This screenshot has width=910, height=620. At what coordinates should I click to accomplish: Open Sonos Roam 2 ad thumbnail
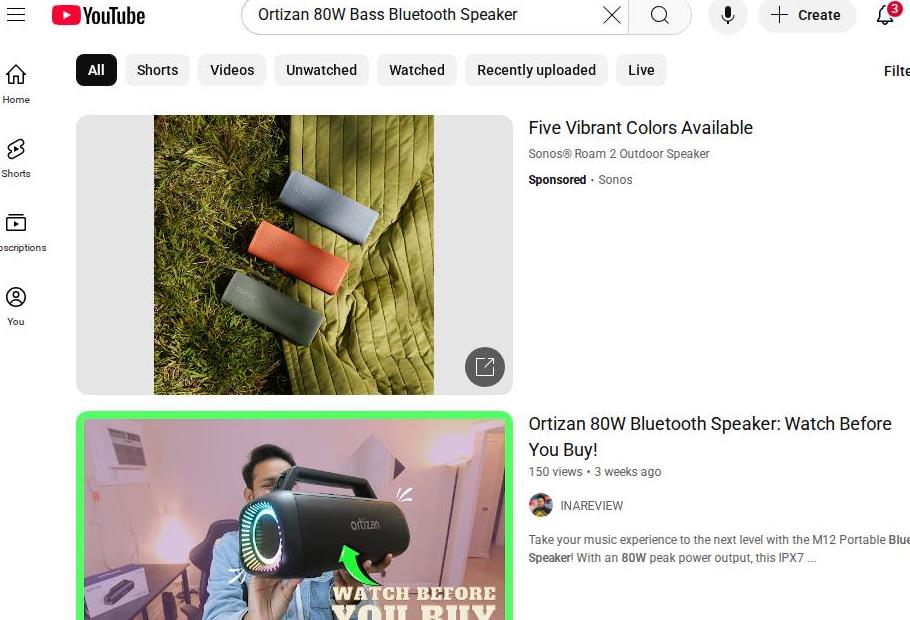click(294, 254)
